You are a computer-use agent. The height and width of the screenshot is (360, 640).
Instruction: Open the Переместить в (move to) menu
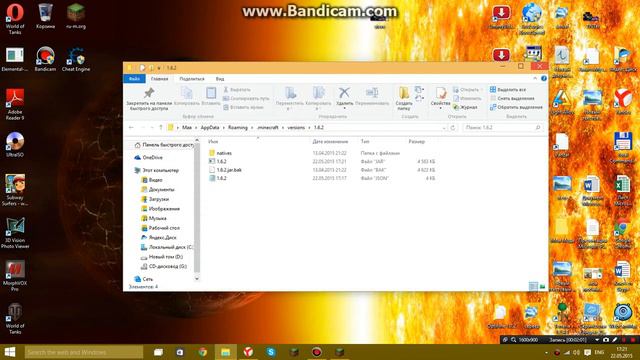tap(290, 99)
